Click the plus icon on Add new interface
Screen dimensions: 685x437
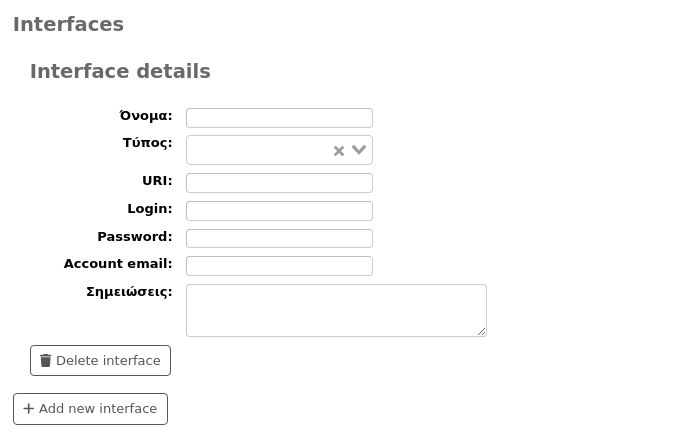point(28,409)
